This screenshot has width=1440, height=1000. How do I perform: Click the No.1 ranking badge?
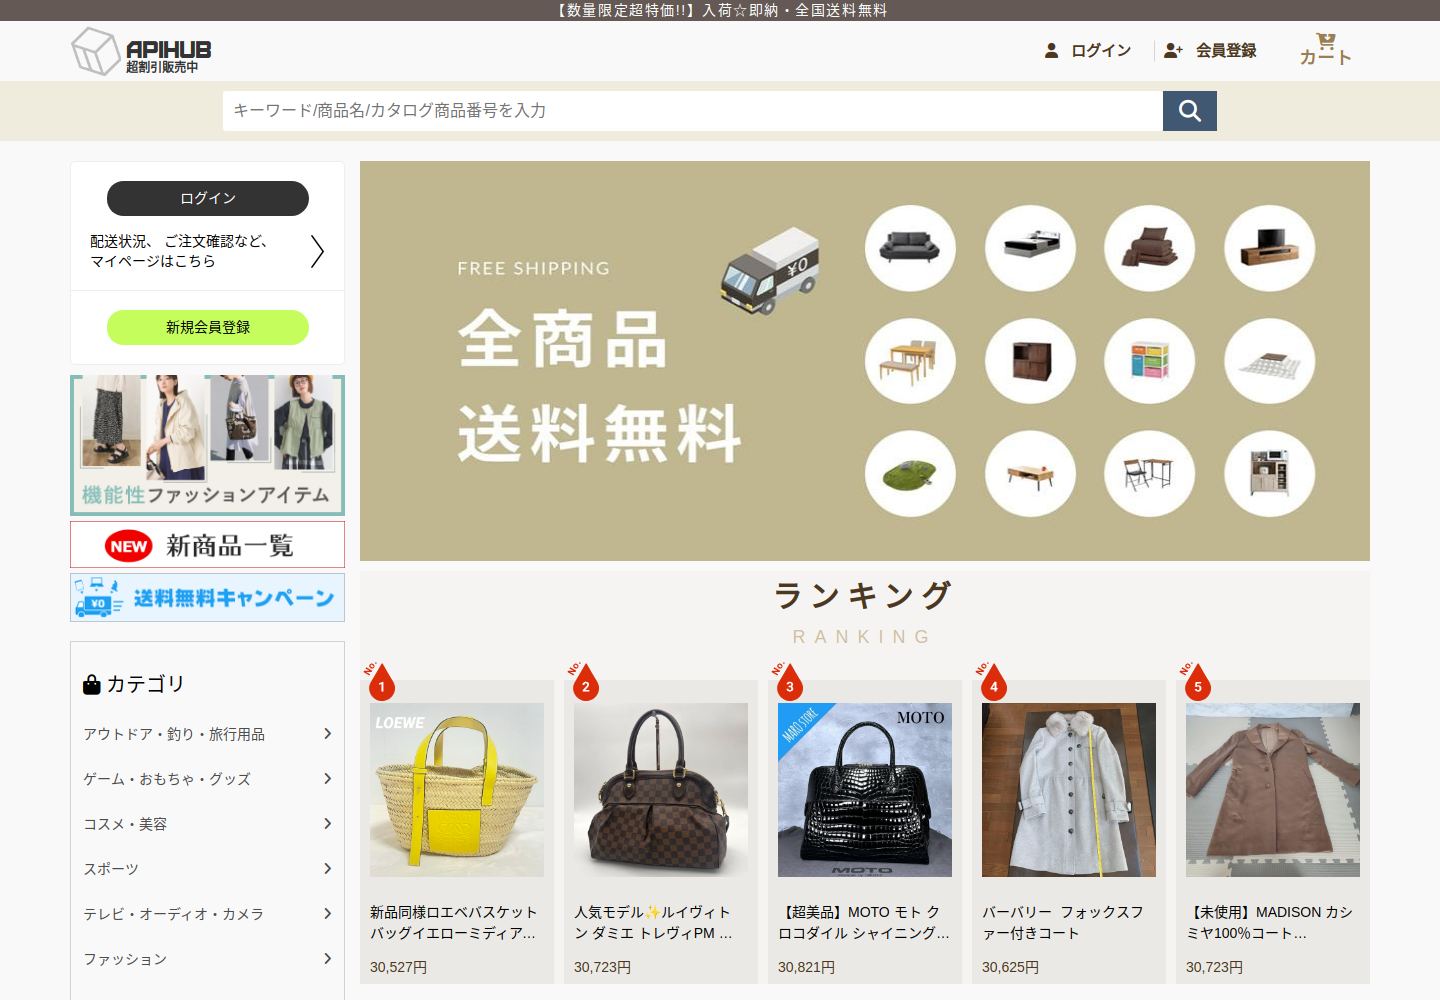(x=380, y=681)
